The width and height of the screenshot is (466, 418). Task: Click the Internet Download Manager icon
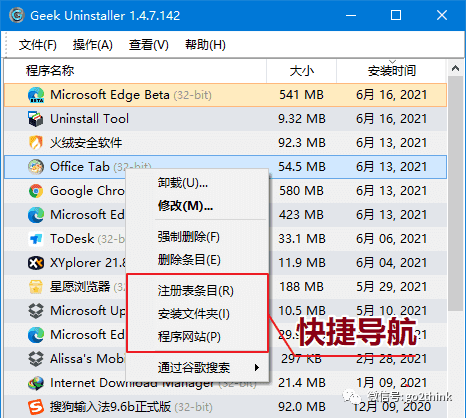[36, 383]
